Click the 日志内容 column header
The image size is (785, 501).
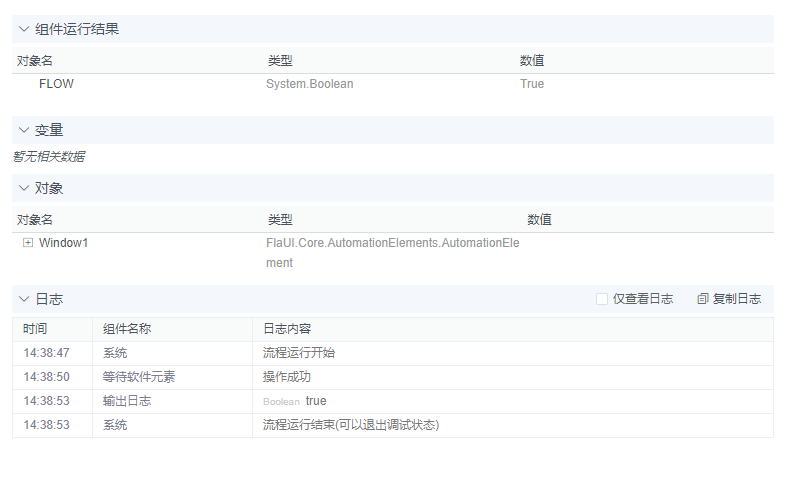pyautogui.click(x=287, y=329)
